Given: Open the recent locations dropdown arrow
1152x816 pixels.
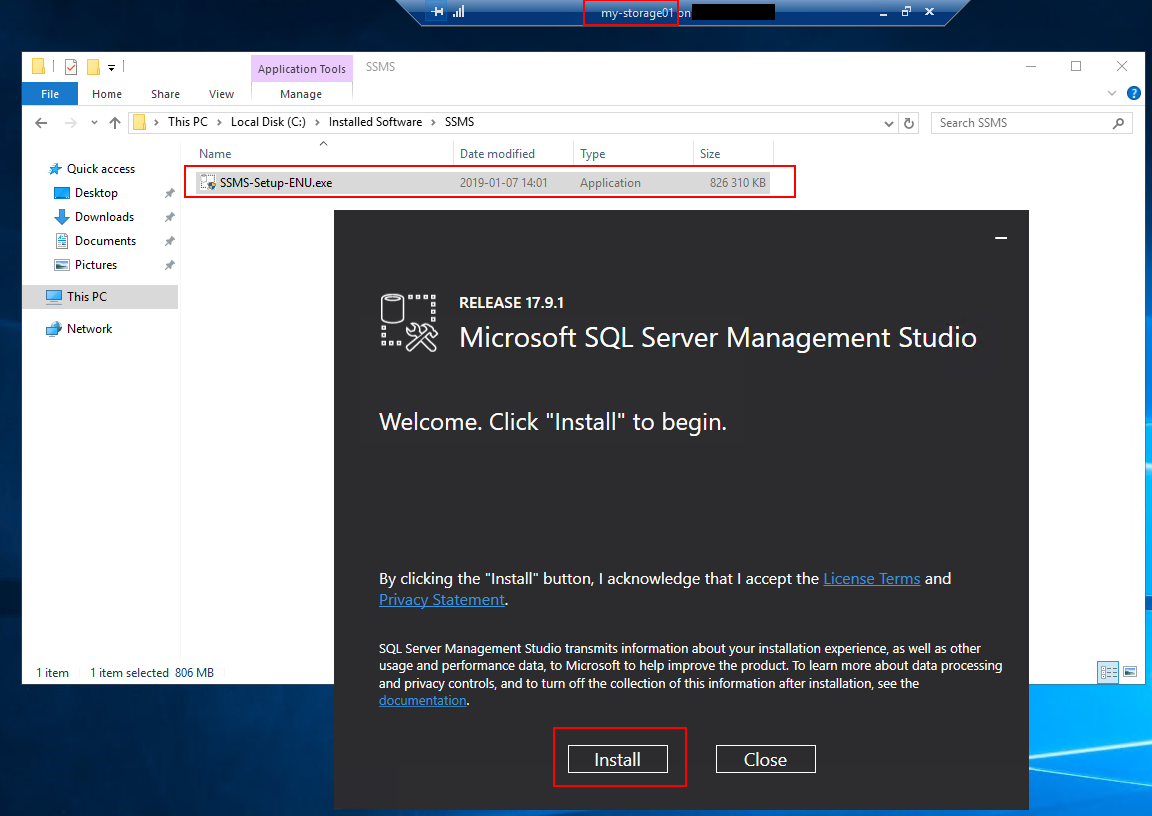Looking at the screenshot, I should (x=94, y=123).
